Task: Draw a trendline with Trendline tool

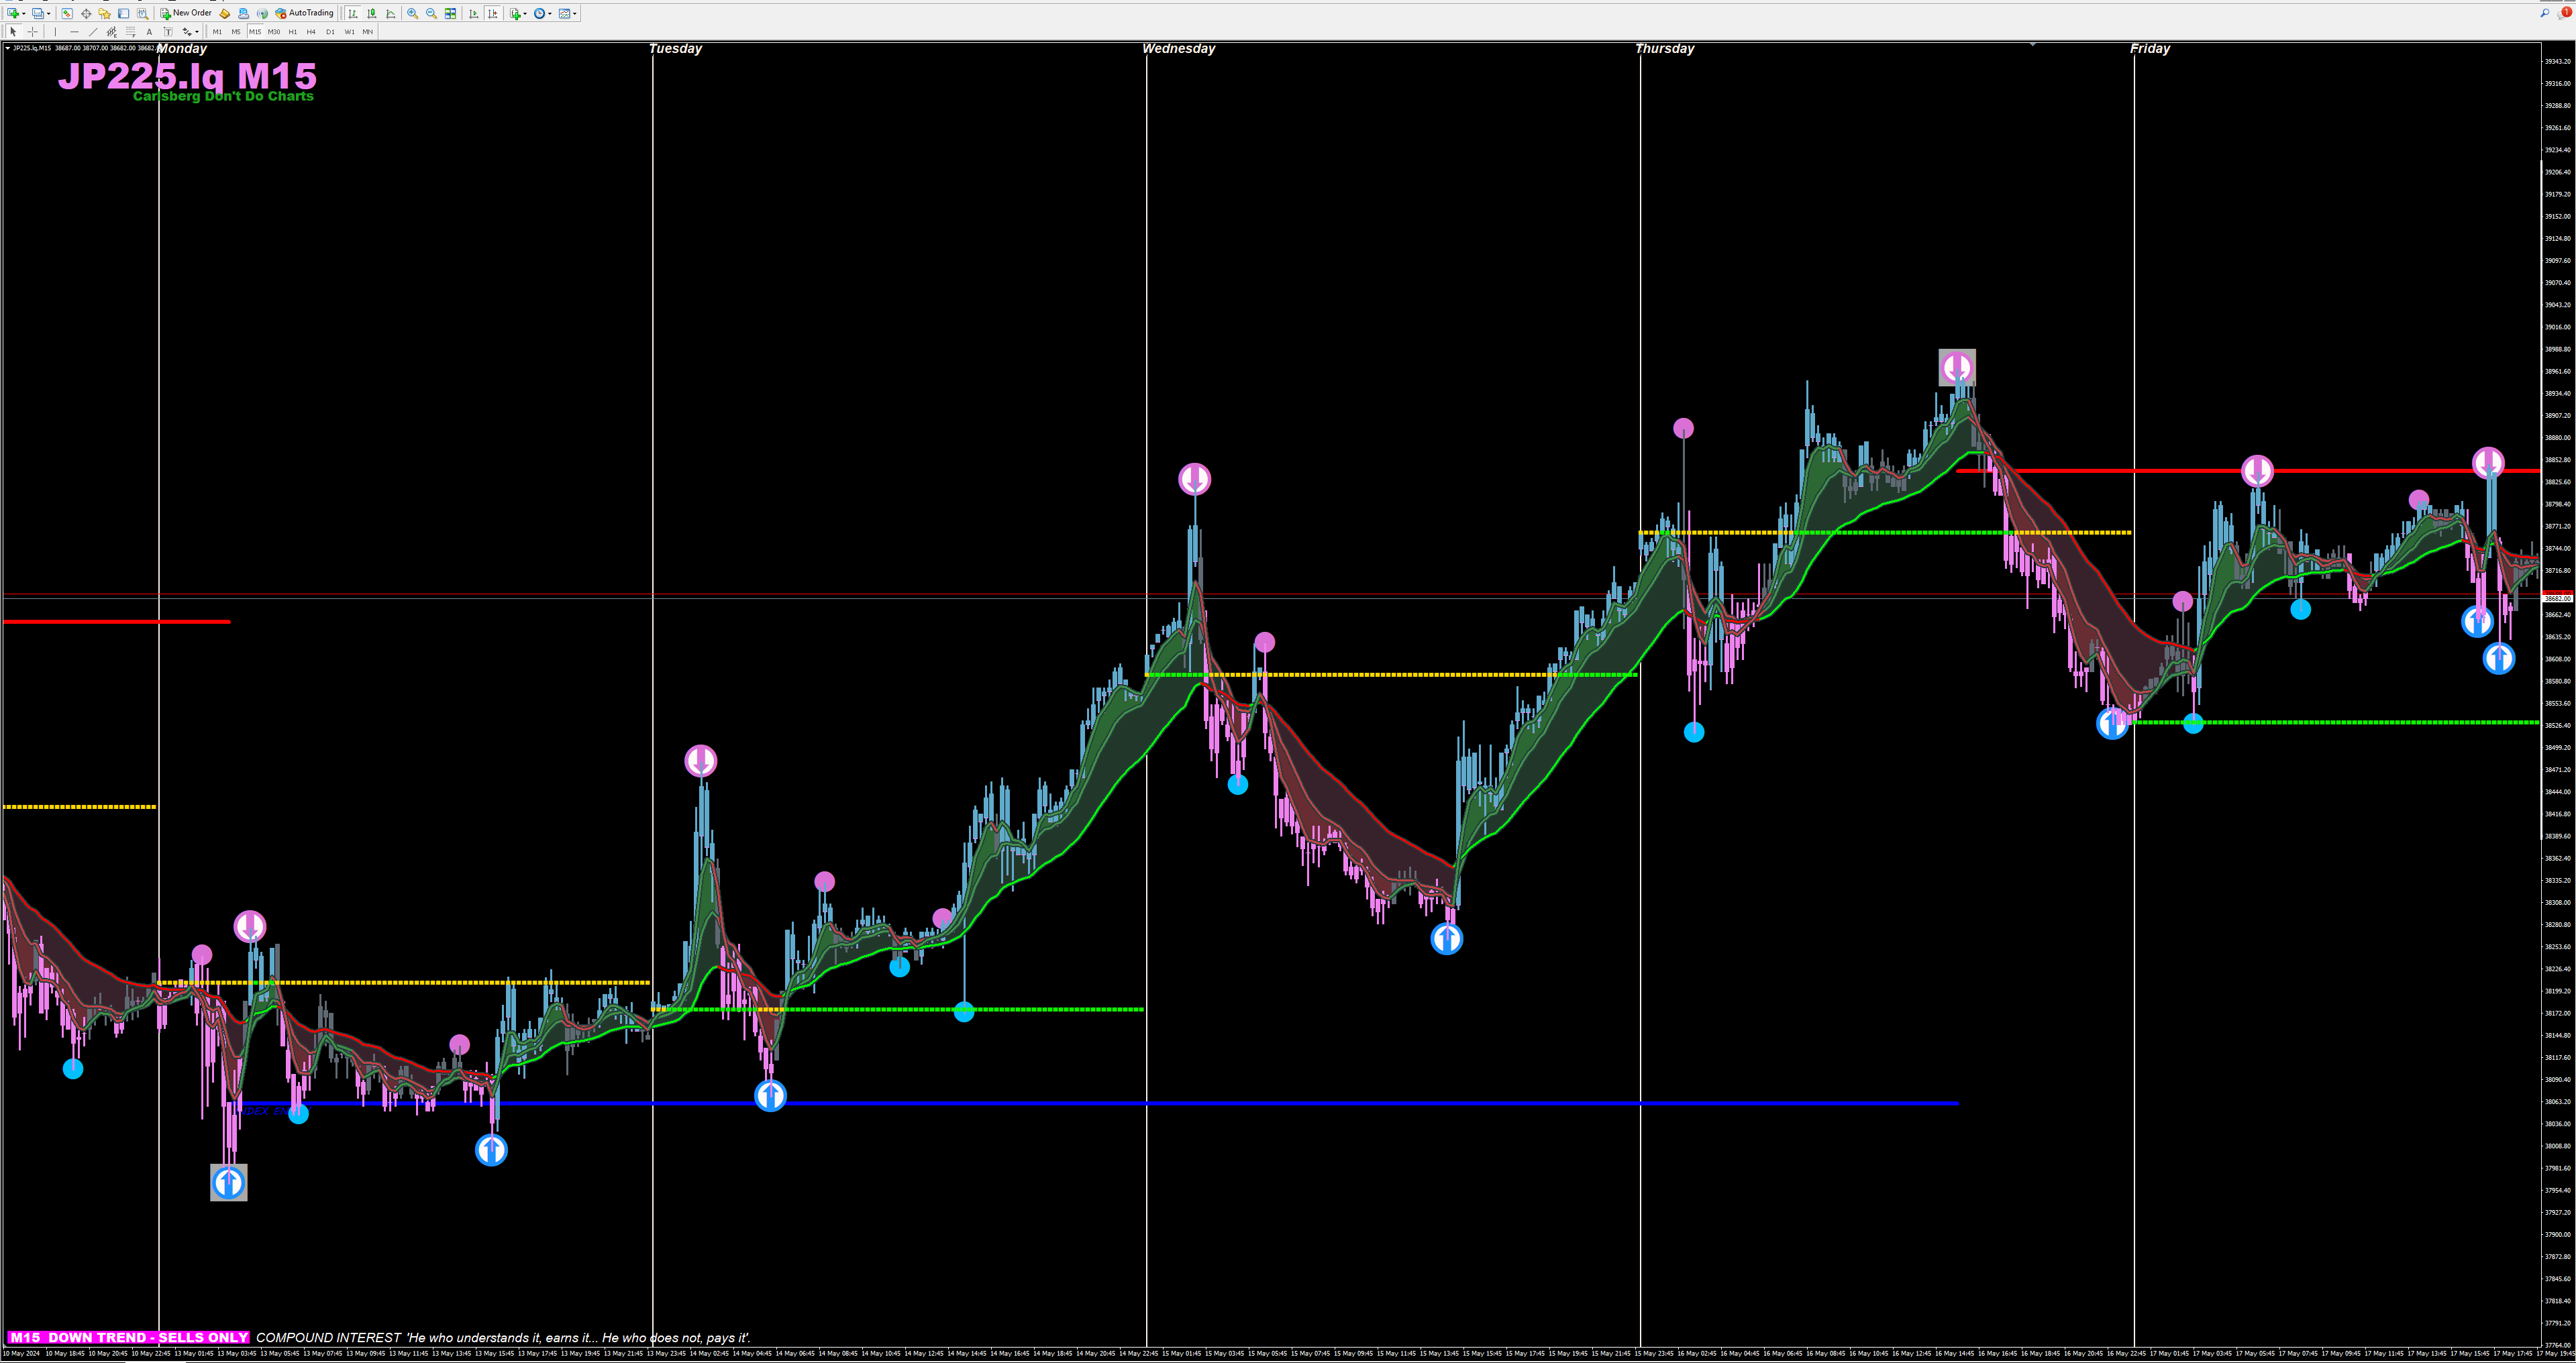Action: [93, 32]
